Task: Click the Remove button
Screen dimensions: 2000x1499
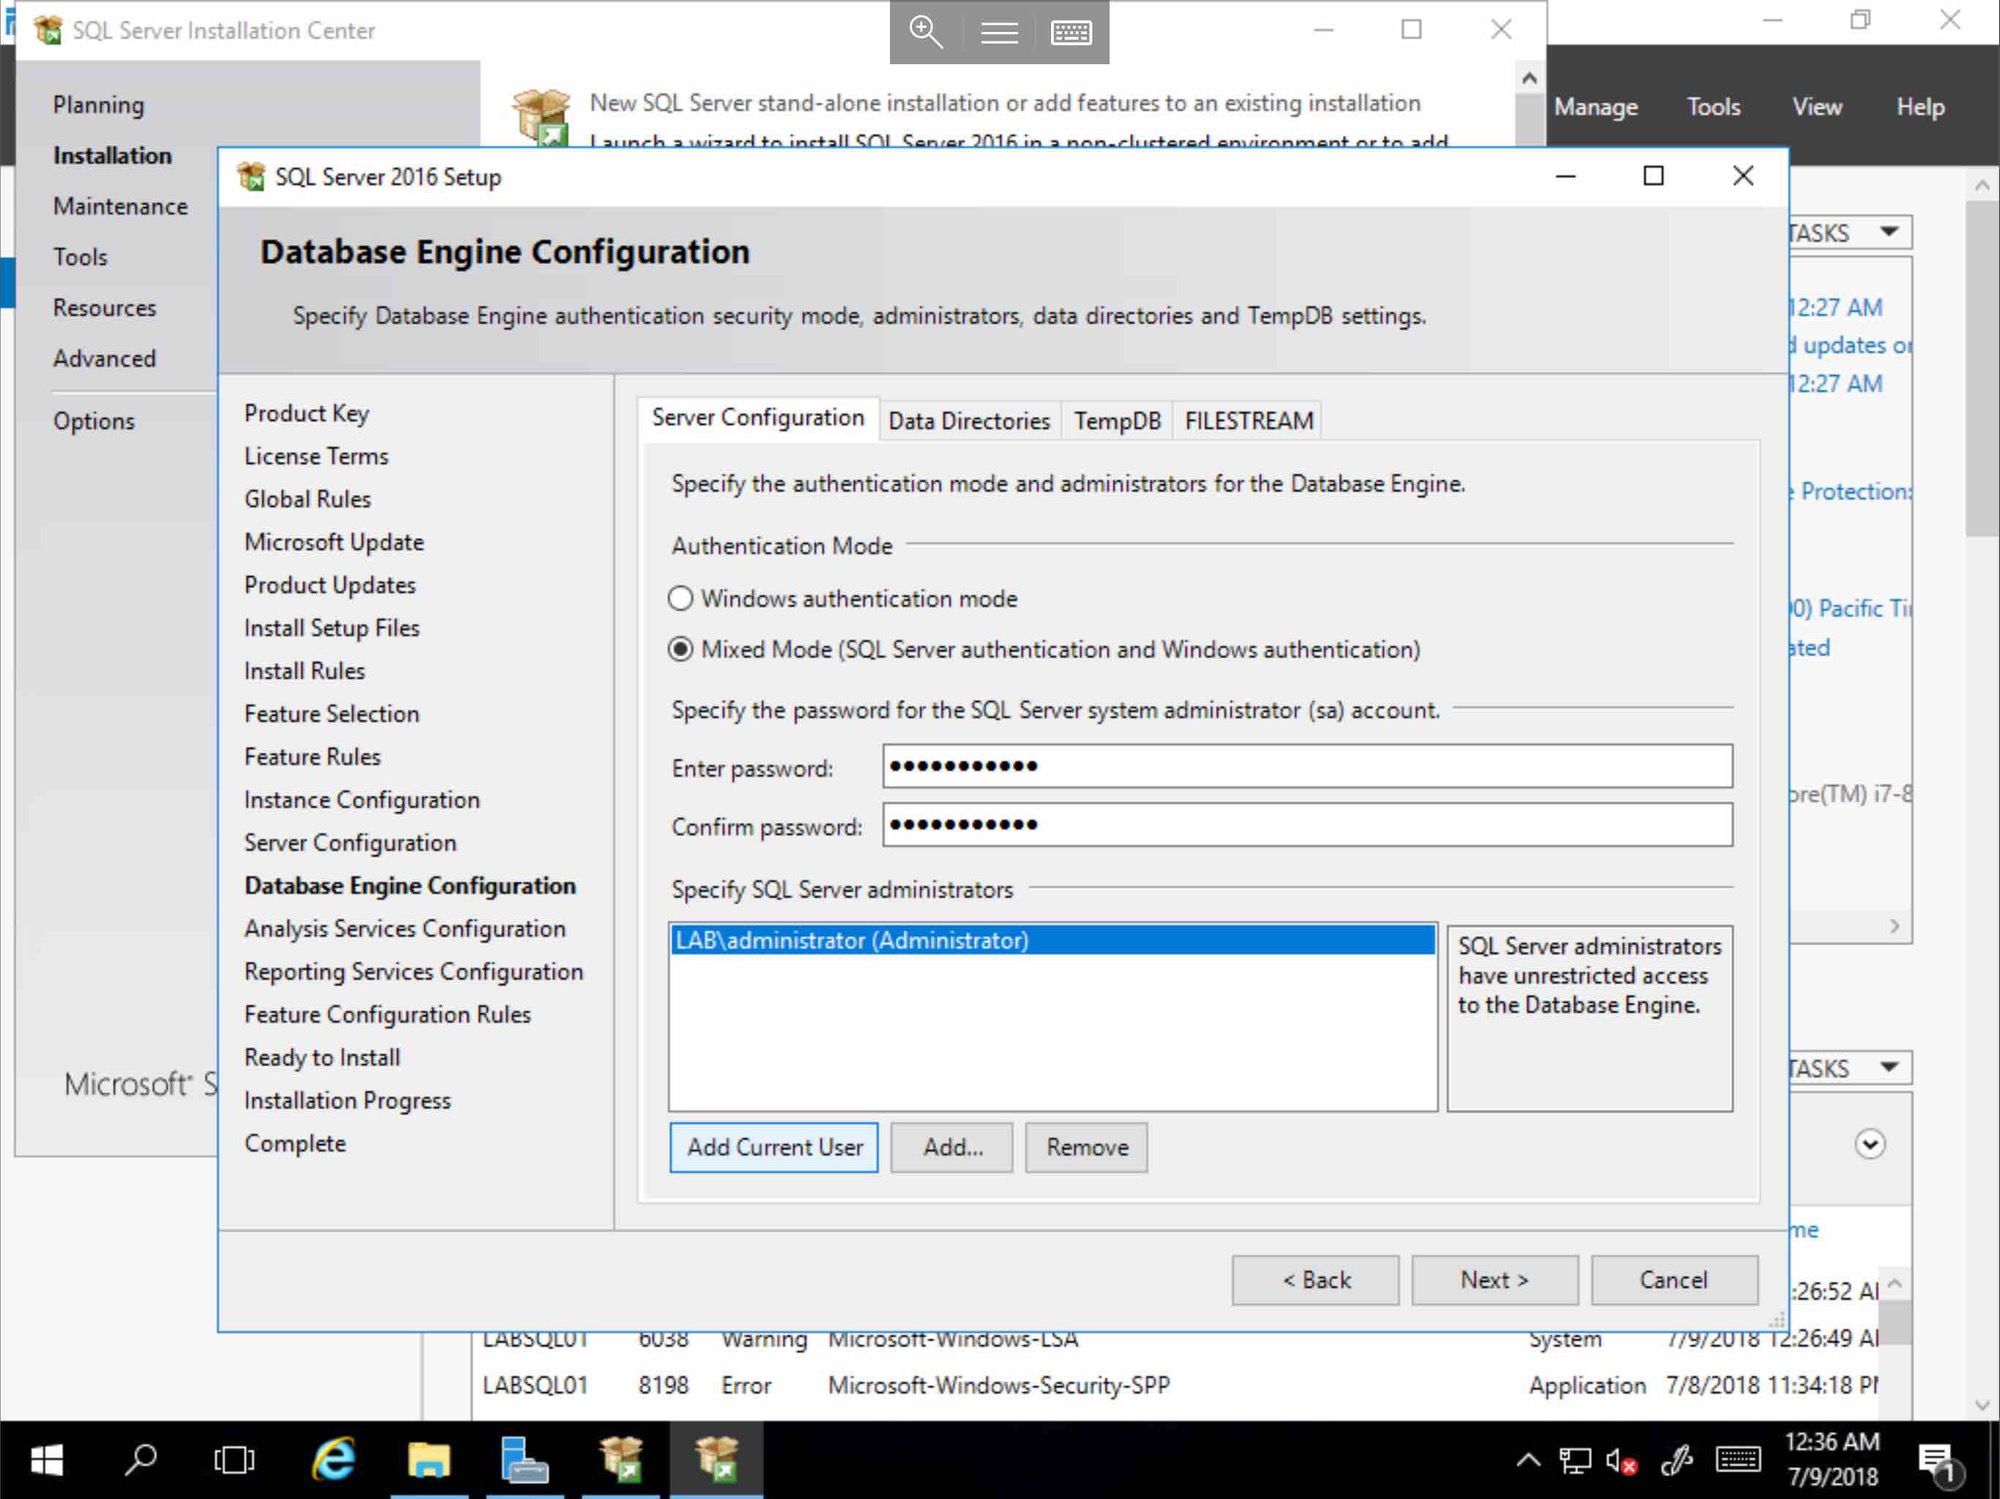Action: pyautogui.click(x=1087, y=1147)
